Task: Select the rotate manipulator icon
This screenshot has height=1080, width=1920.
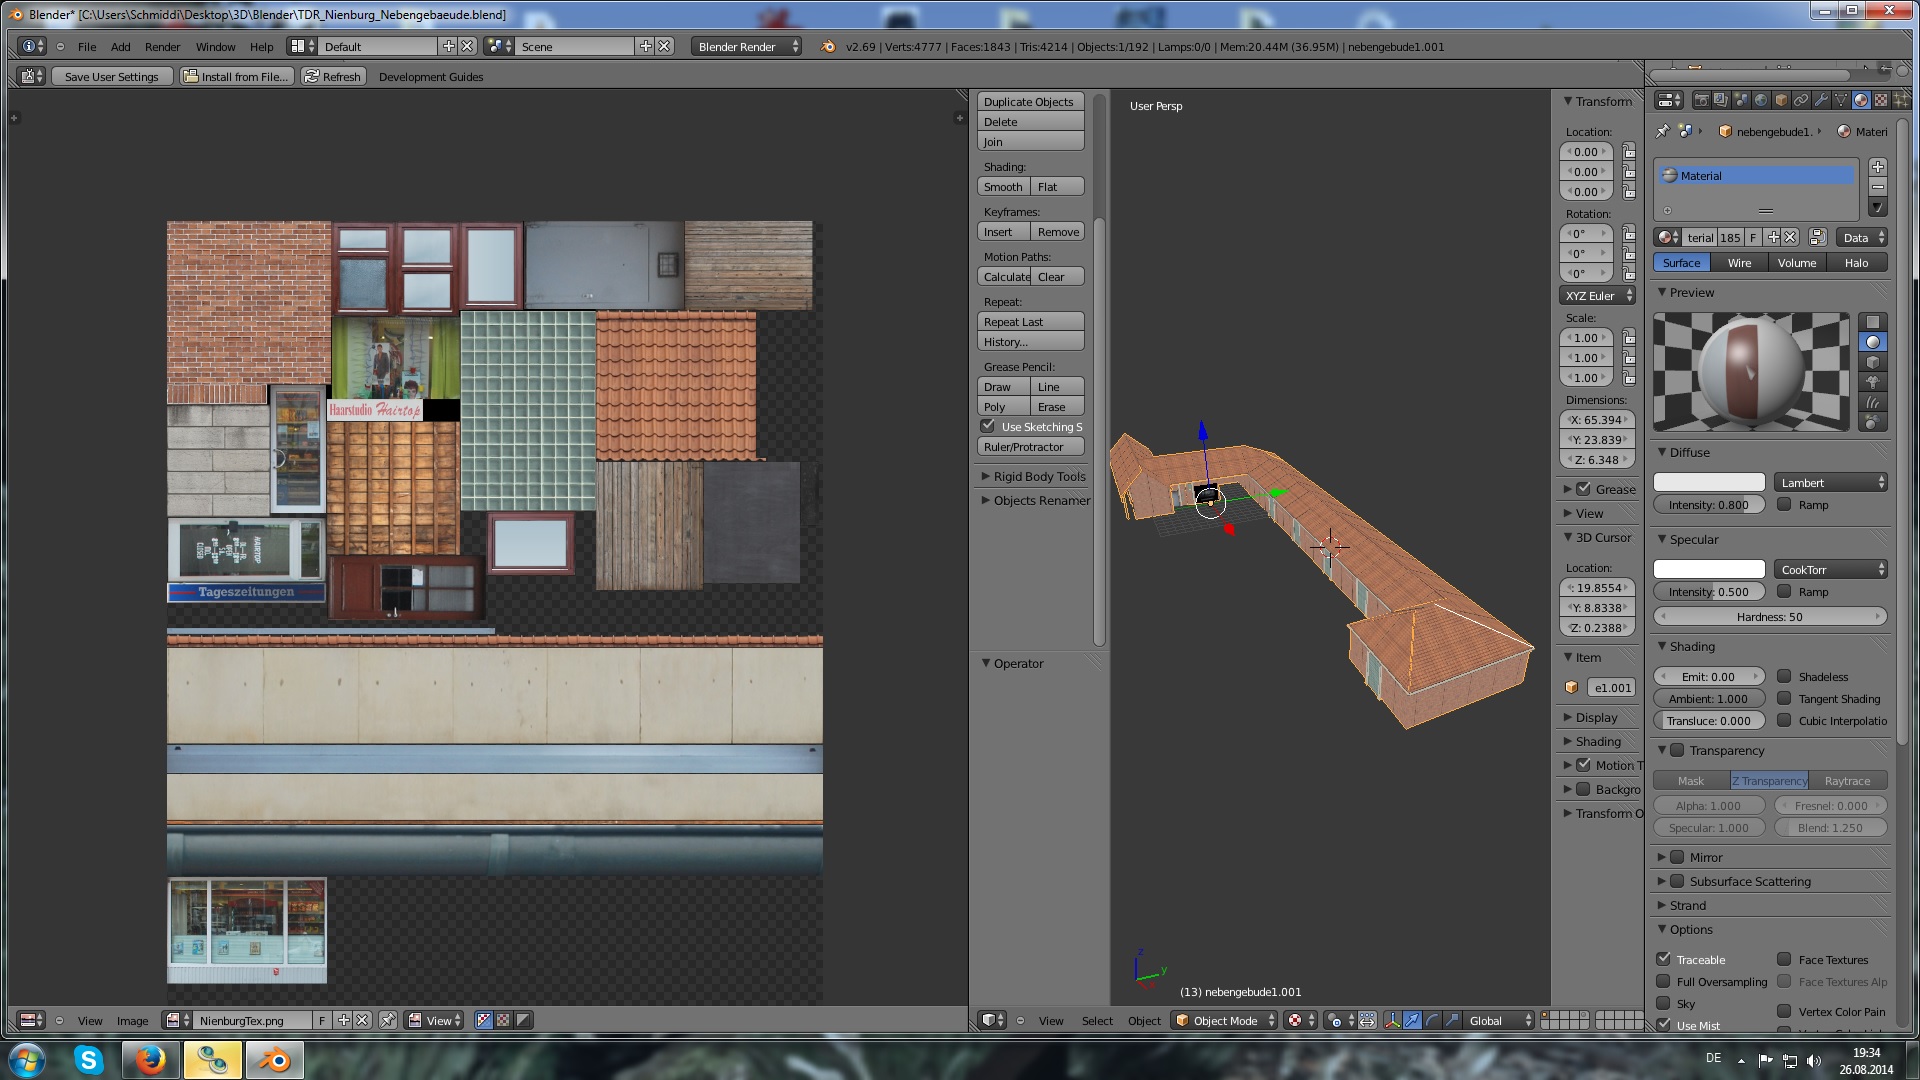Action: coord(1432,1020)
